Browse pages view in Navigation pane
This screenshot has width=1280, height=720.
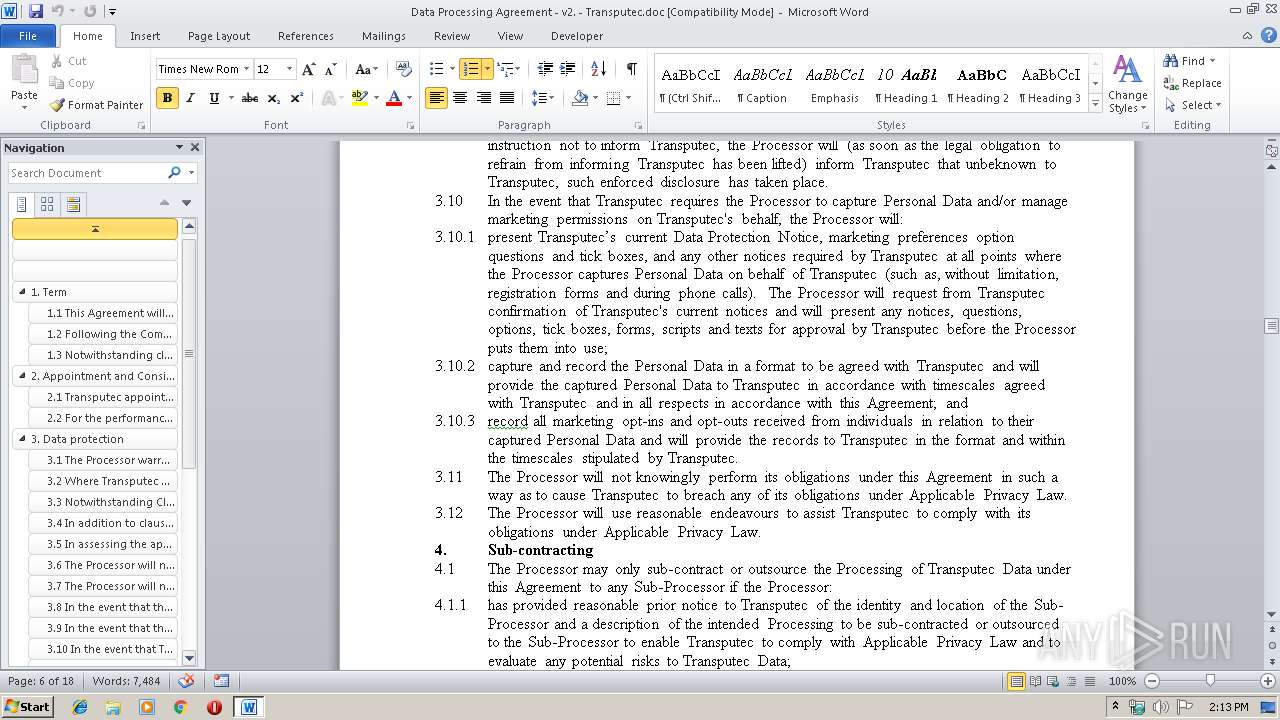(x=47, y=205)
